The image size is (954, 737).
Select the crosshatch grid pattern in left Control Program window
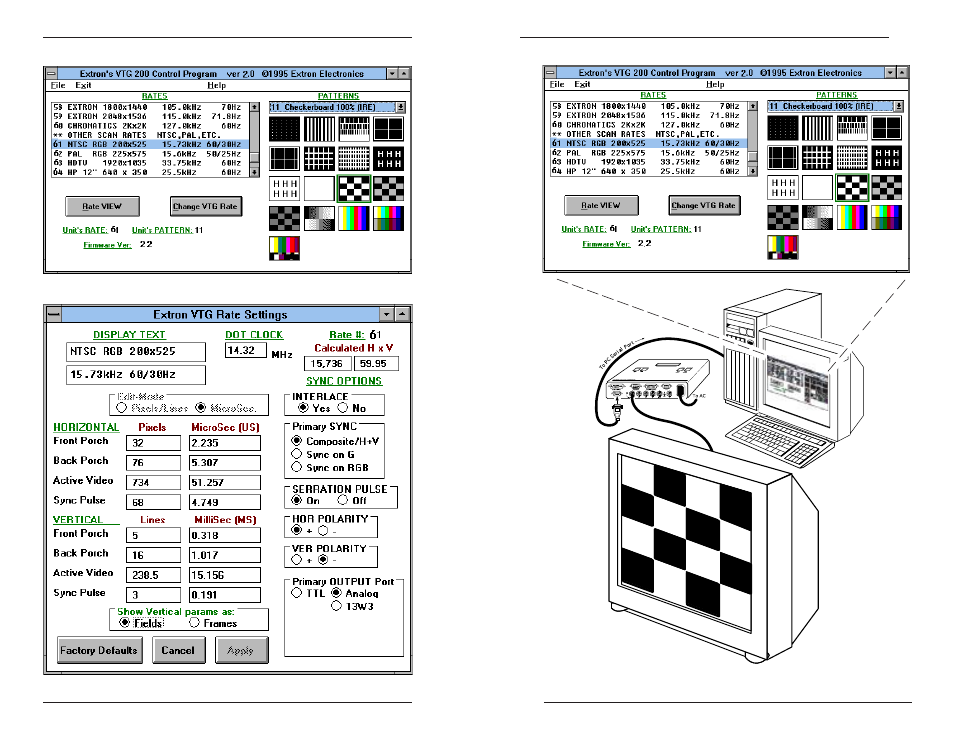(x=319, y=159)
